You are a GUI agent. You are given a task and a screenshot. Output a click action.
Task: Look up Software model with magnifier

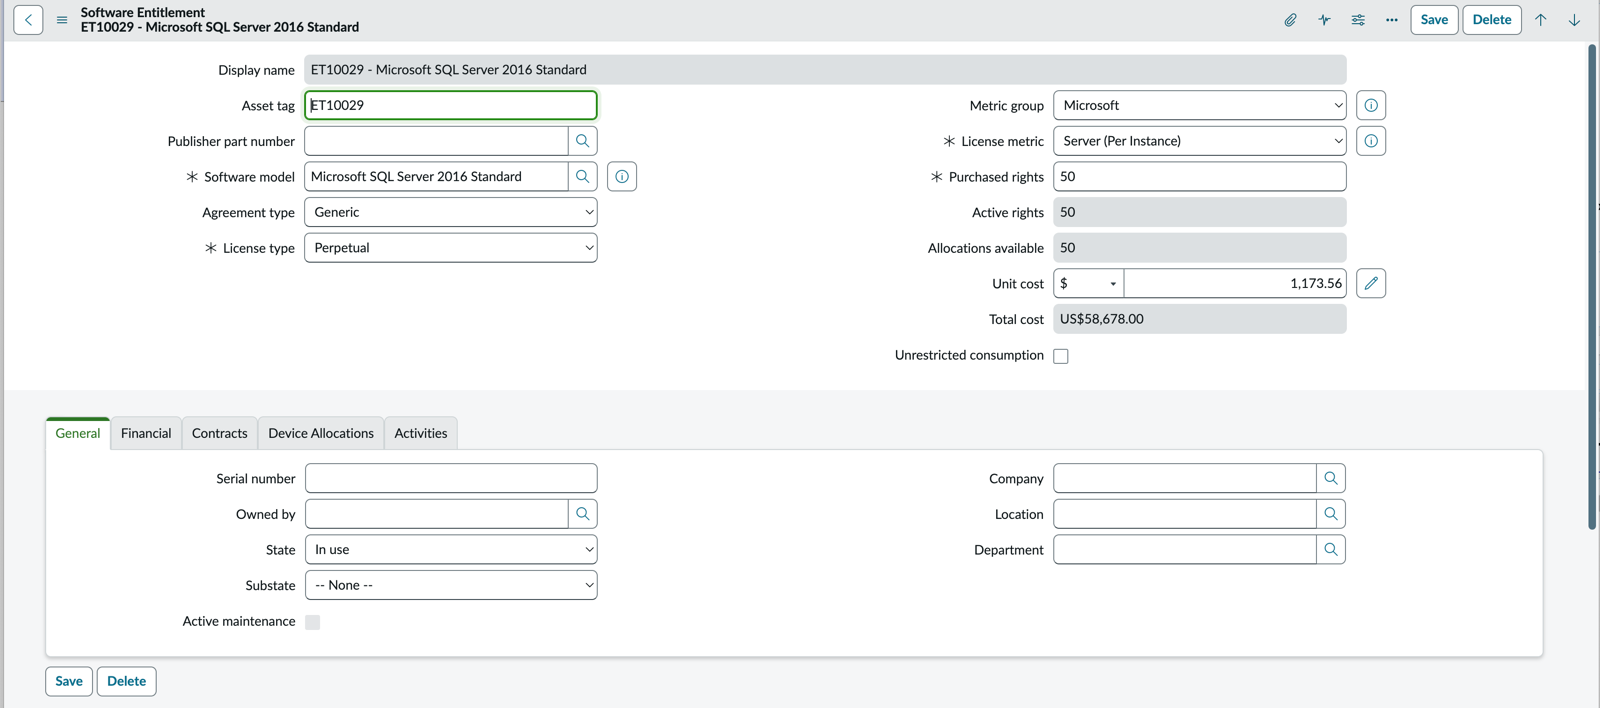click(583, 177)
